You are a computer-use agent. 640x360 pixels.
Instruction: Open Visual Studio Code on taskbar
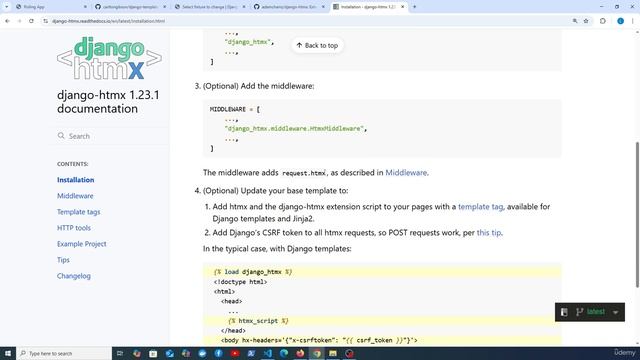click(267, 353)
